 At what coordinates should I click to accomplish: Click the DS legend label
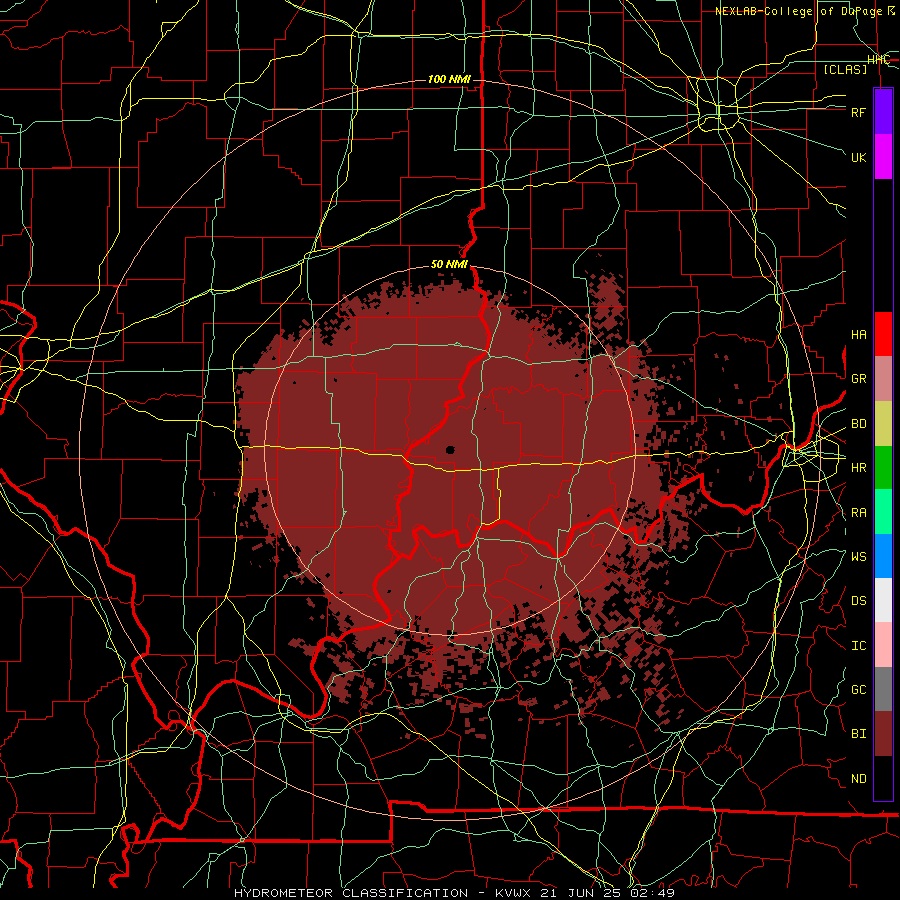pos(858,601)
